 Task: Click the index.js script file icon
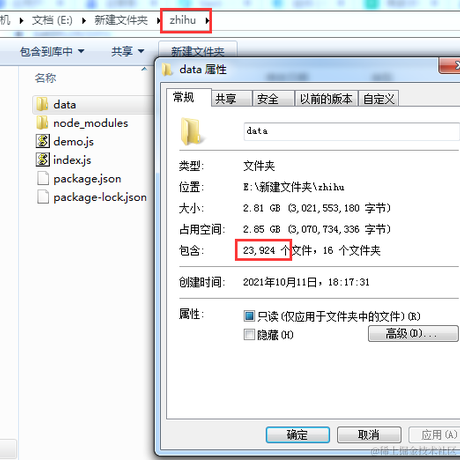tap(43, 160)
